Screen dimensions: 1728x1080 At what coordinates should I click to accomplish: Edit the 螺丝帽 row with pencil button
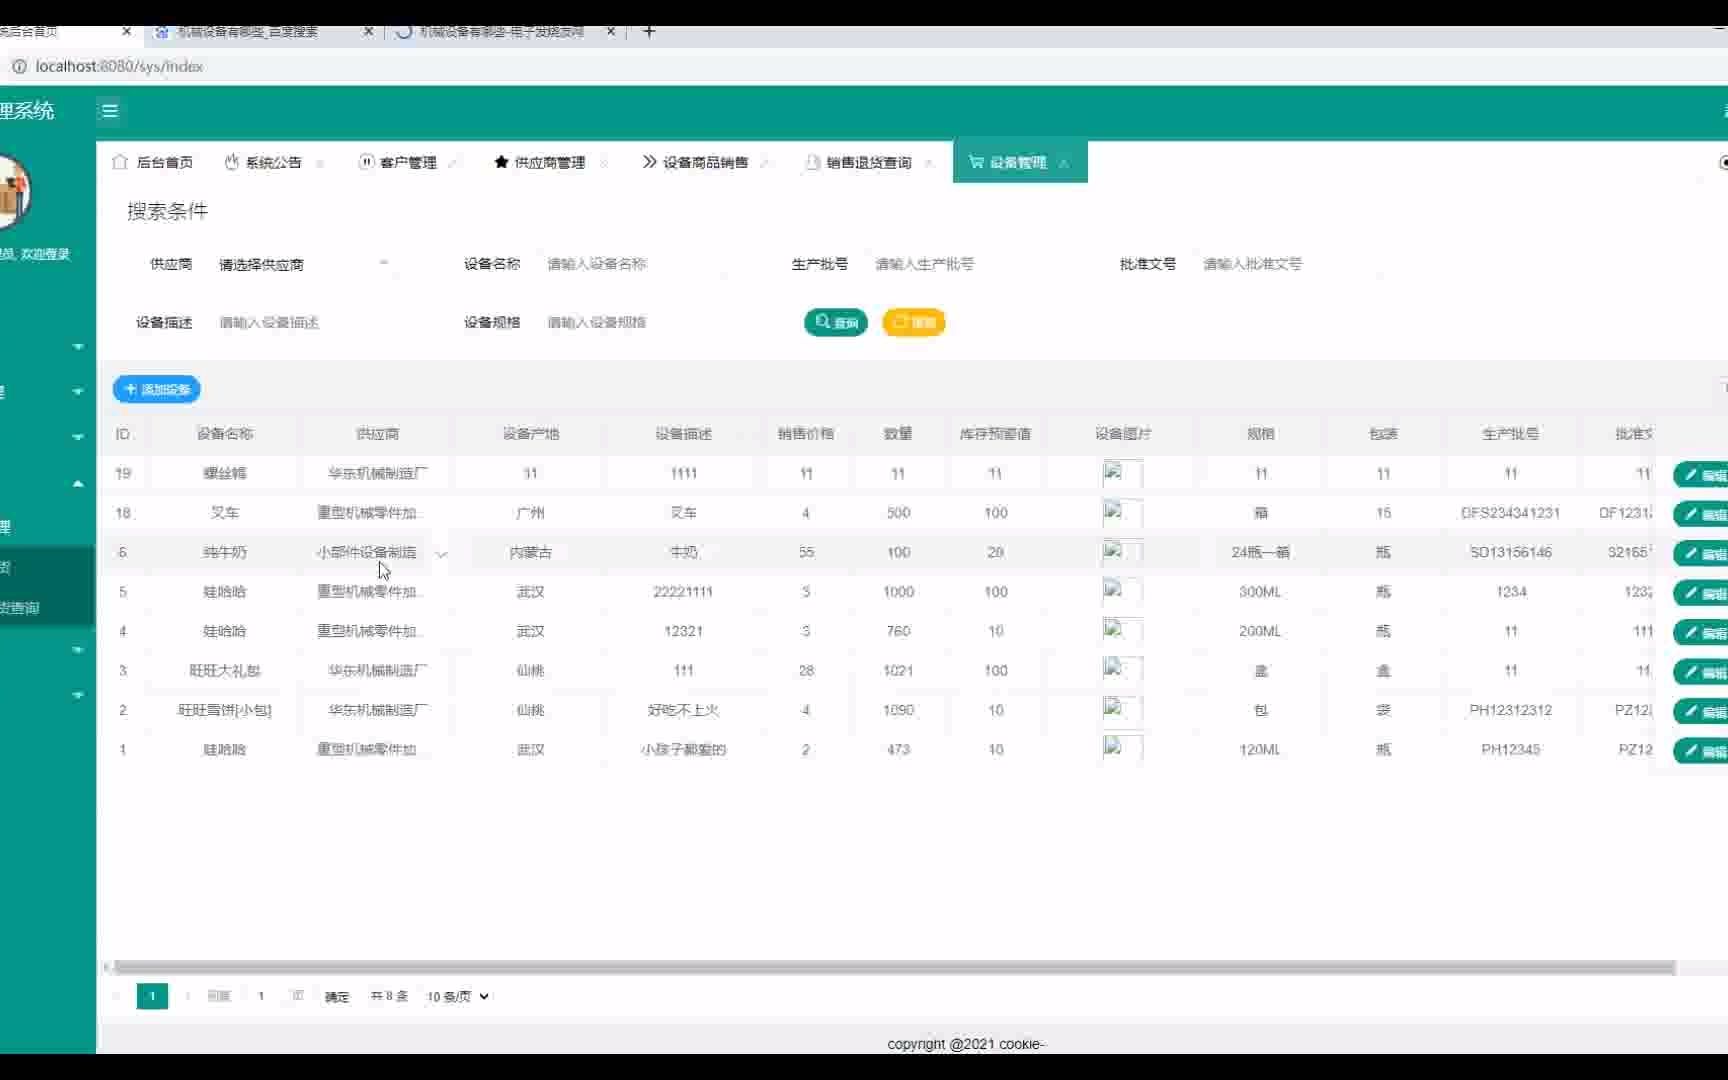(1702, 475)
